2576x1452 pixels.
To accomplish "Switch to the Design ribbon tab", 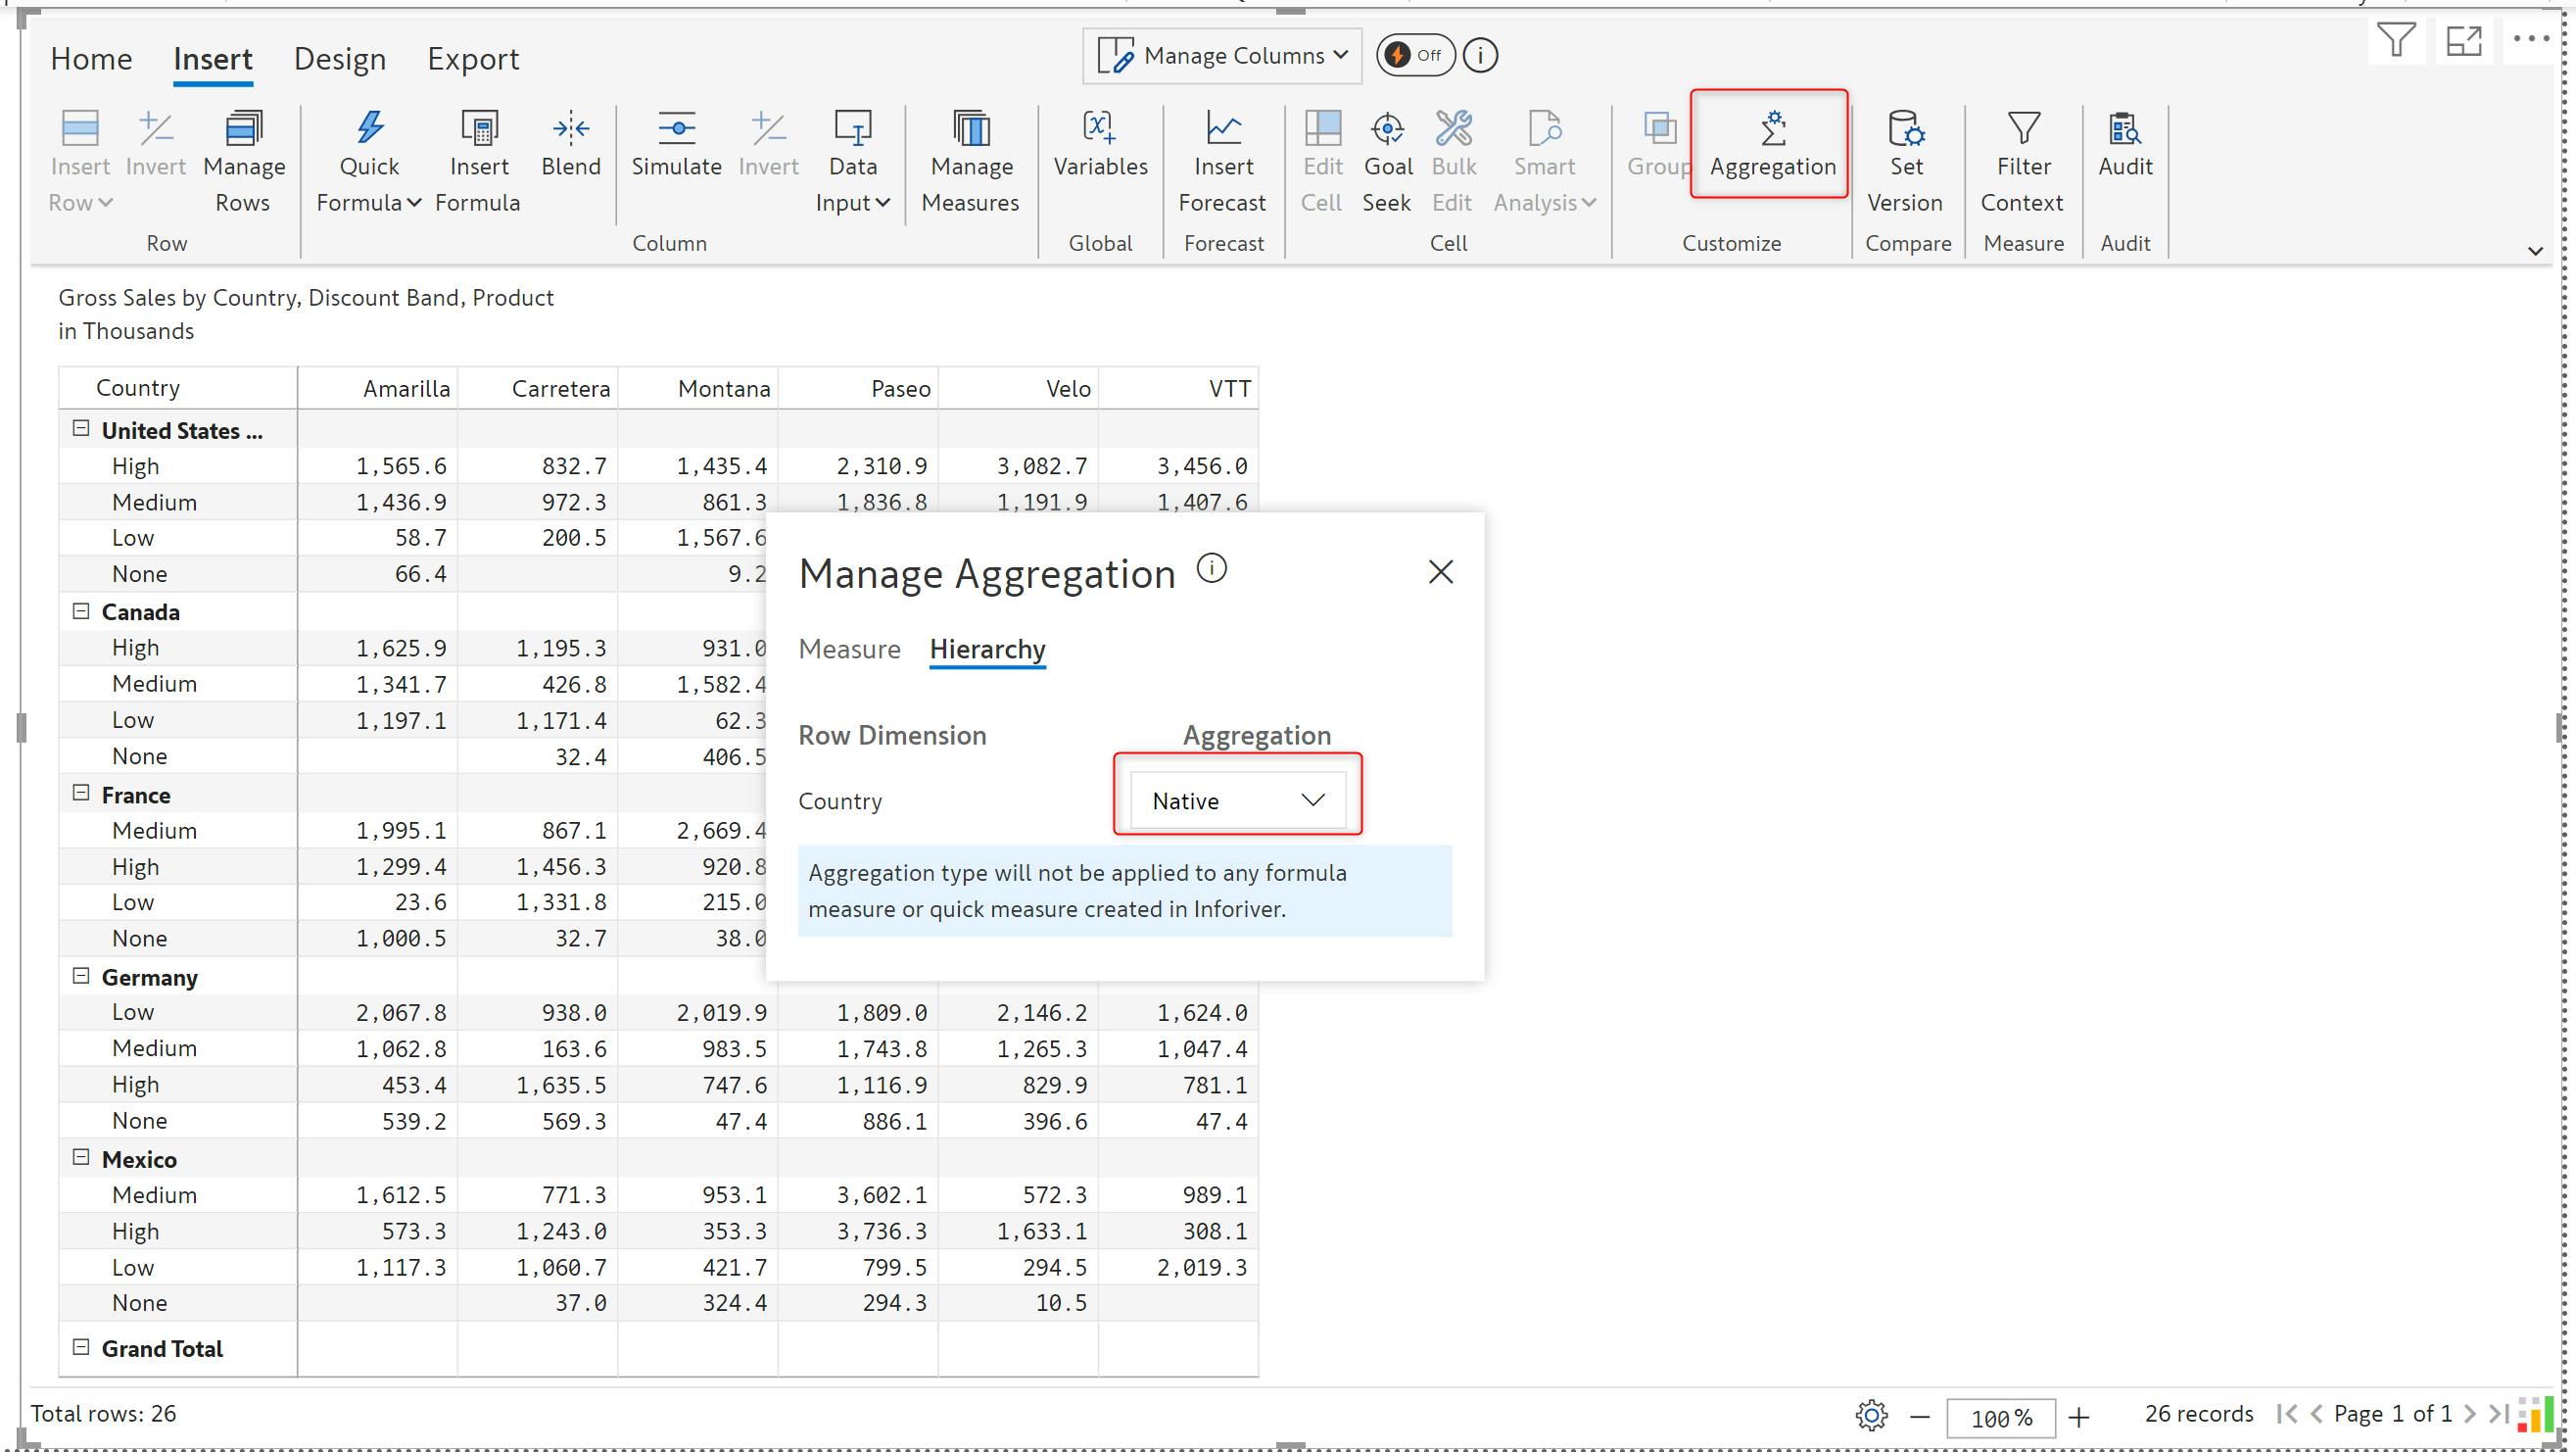I will (339, 59).
